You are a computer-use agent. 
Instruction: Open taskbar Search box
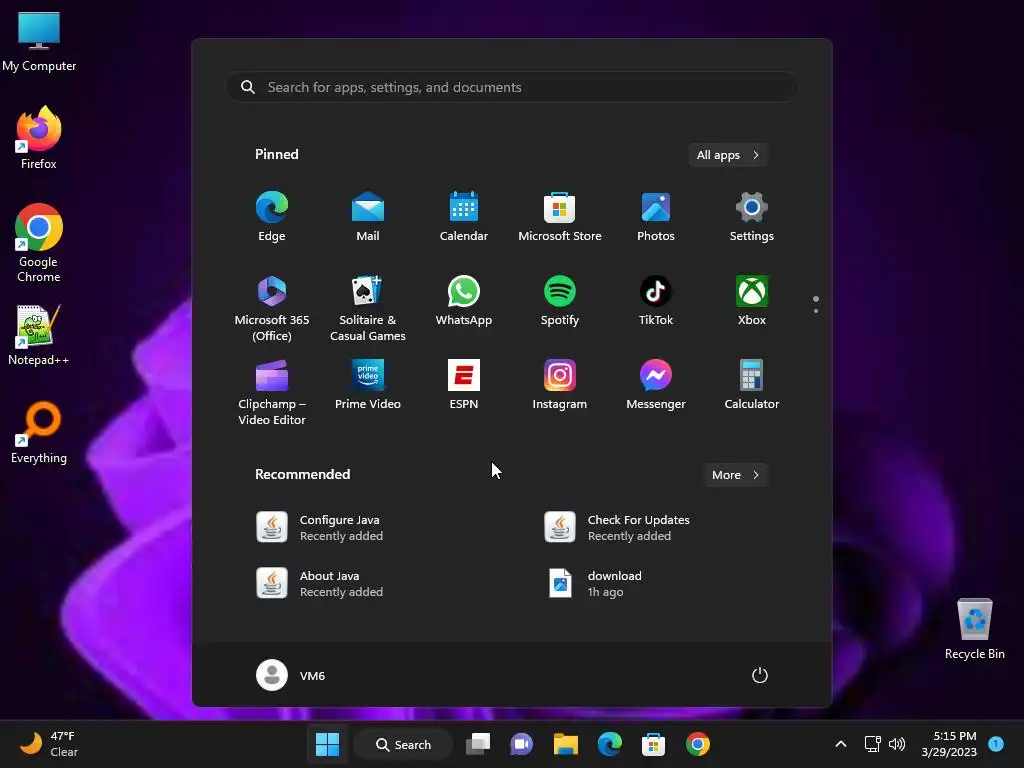[403, 744]
